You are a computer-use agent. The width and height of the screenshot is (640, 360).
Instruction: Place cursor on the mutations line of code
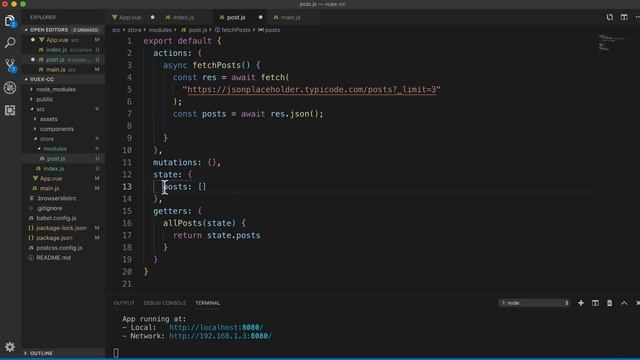[187, 162]
